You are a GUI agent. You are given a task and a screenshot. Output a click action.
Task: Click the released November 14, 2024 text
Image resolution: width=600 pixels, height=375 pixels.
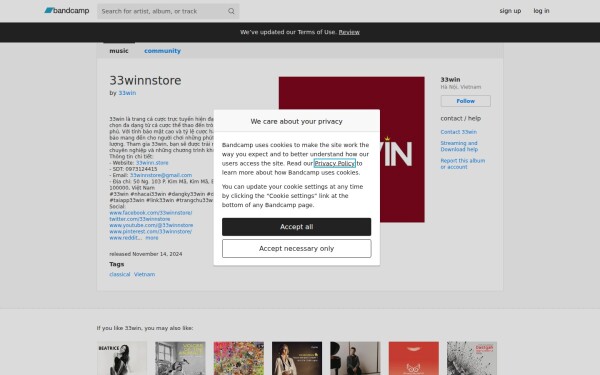click(145, 254)
